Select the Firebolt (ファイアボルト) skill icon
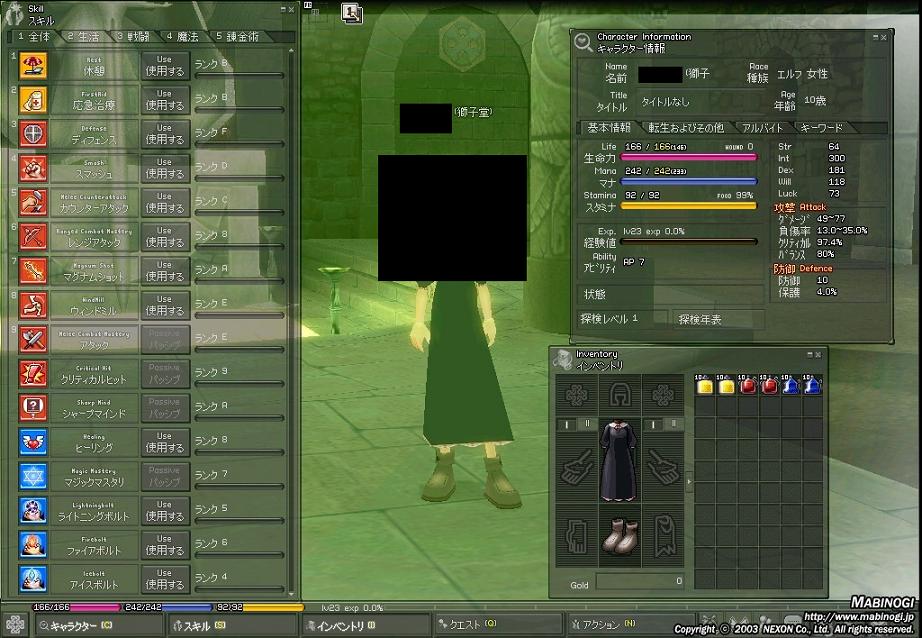Viewport: 922px width, 638px height. [33, 545]
